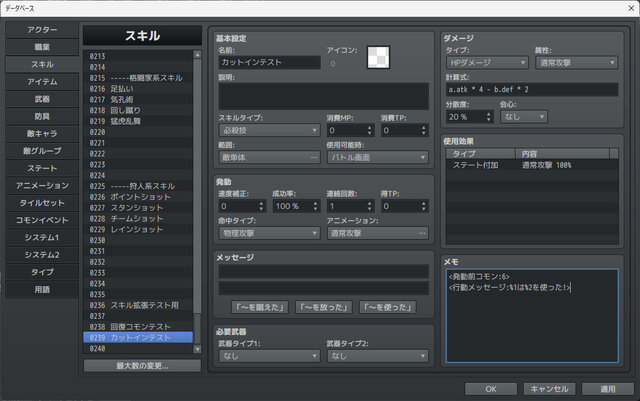Open the 範囲 selector showing 敵単体
The height and width of the screenshot is (401, 640).
pyautogui.click(x=269, y=157)
